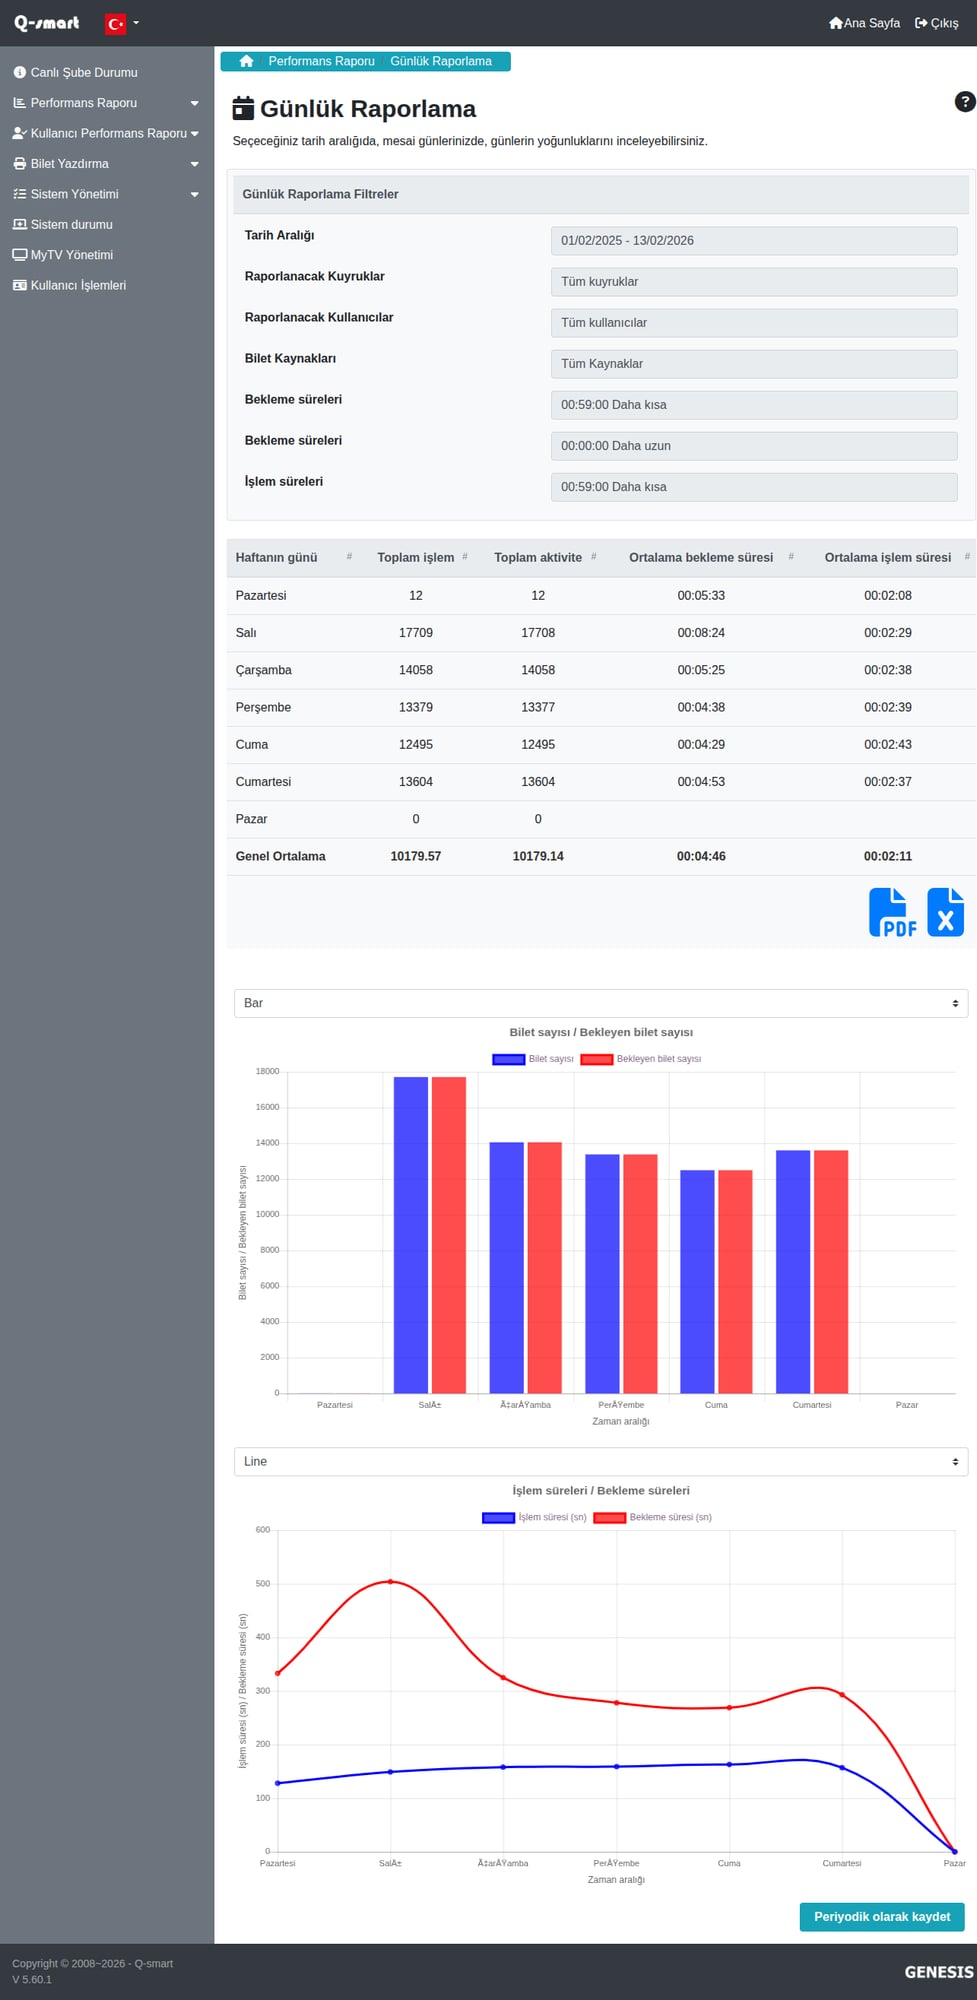Open the help question mark icon
The image size is (977, 2000).
click(964, 102)
